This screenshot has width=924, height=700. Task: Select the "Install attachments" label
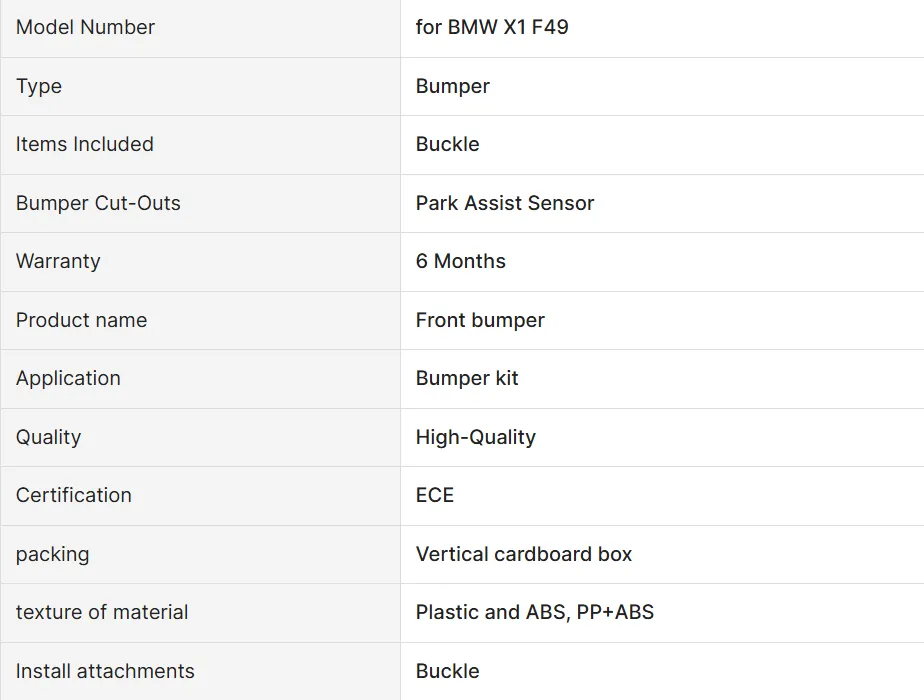point(105,671)
